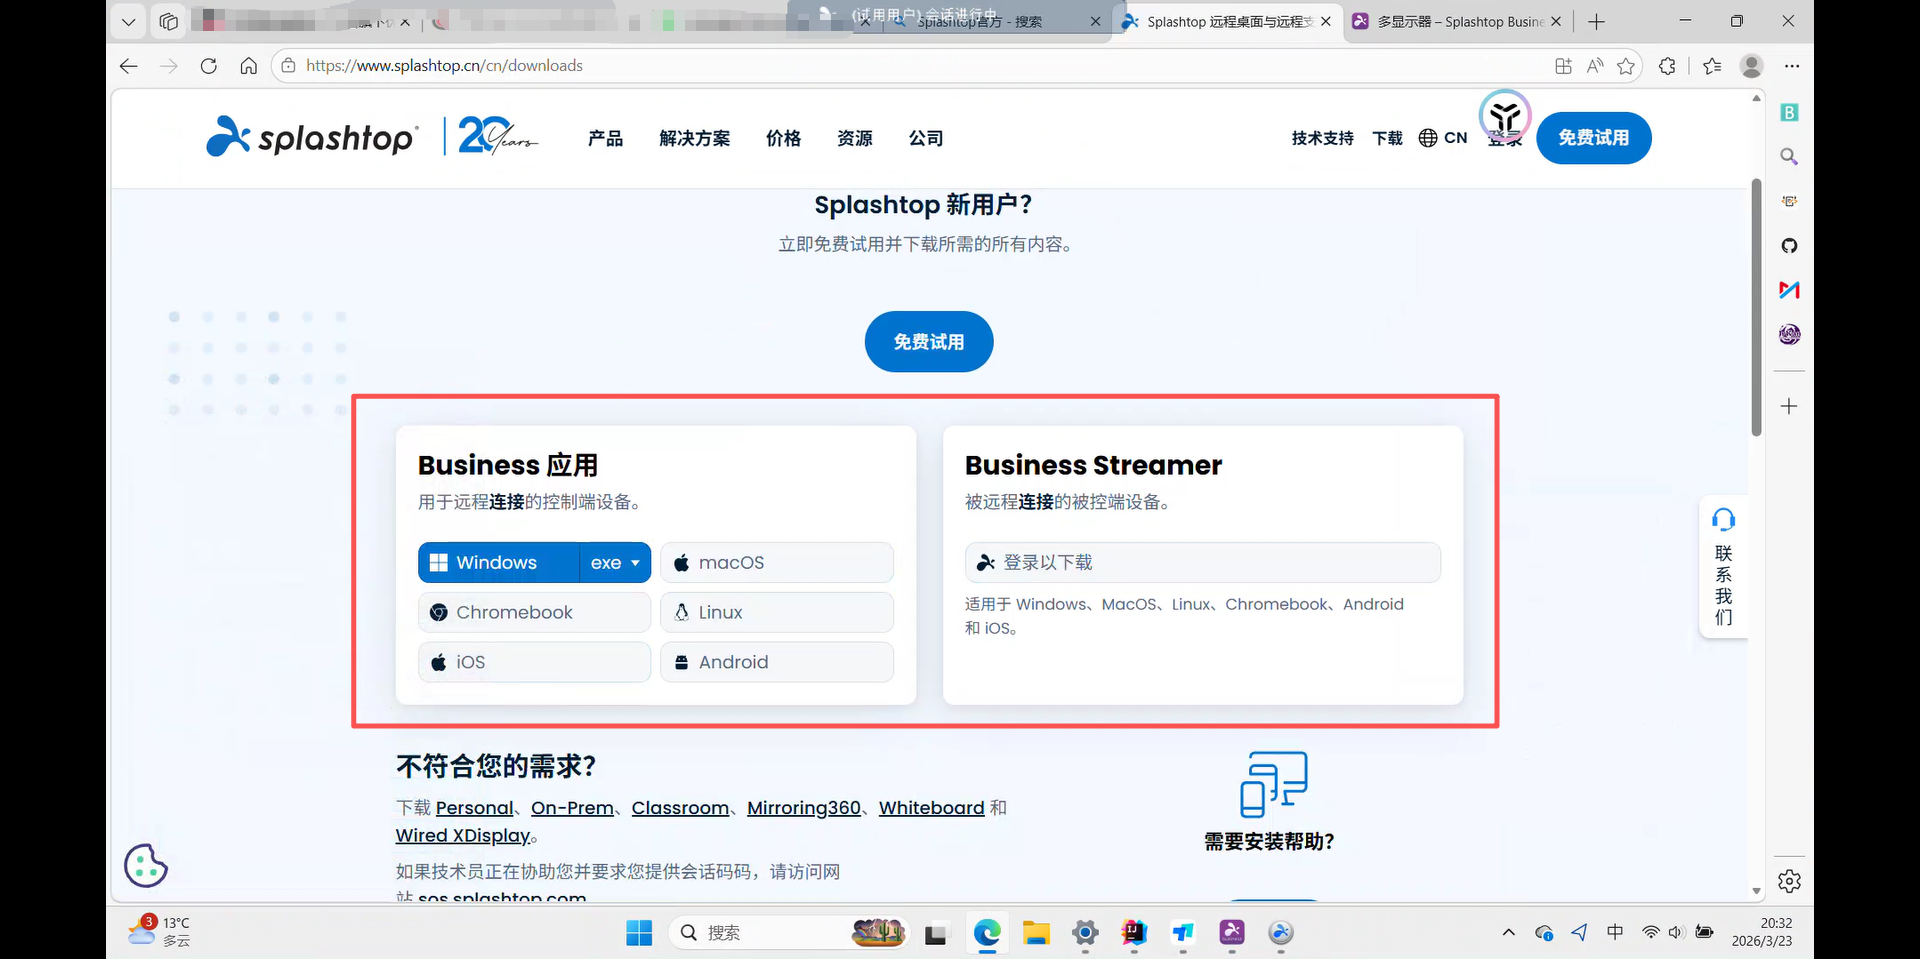Select the Chromebook download option

[x=534, y=612]
